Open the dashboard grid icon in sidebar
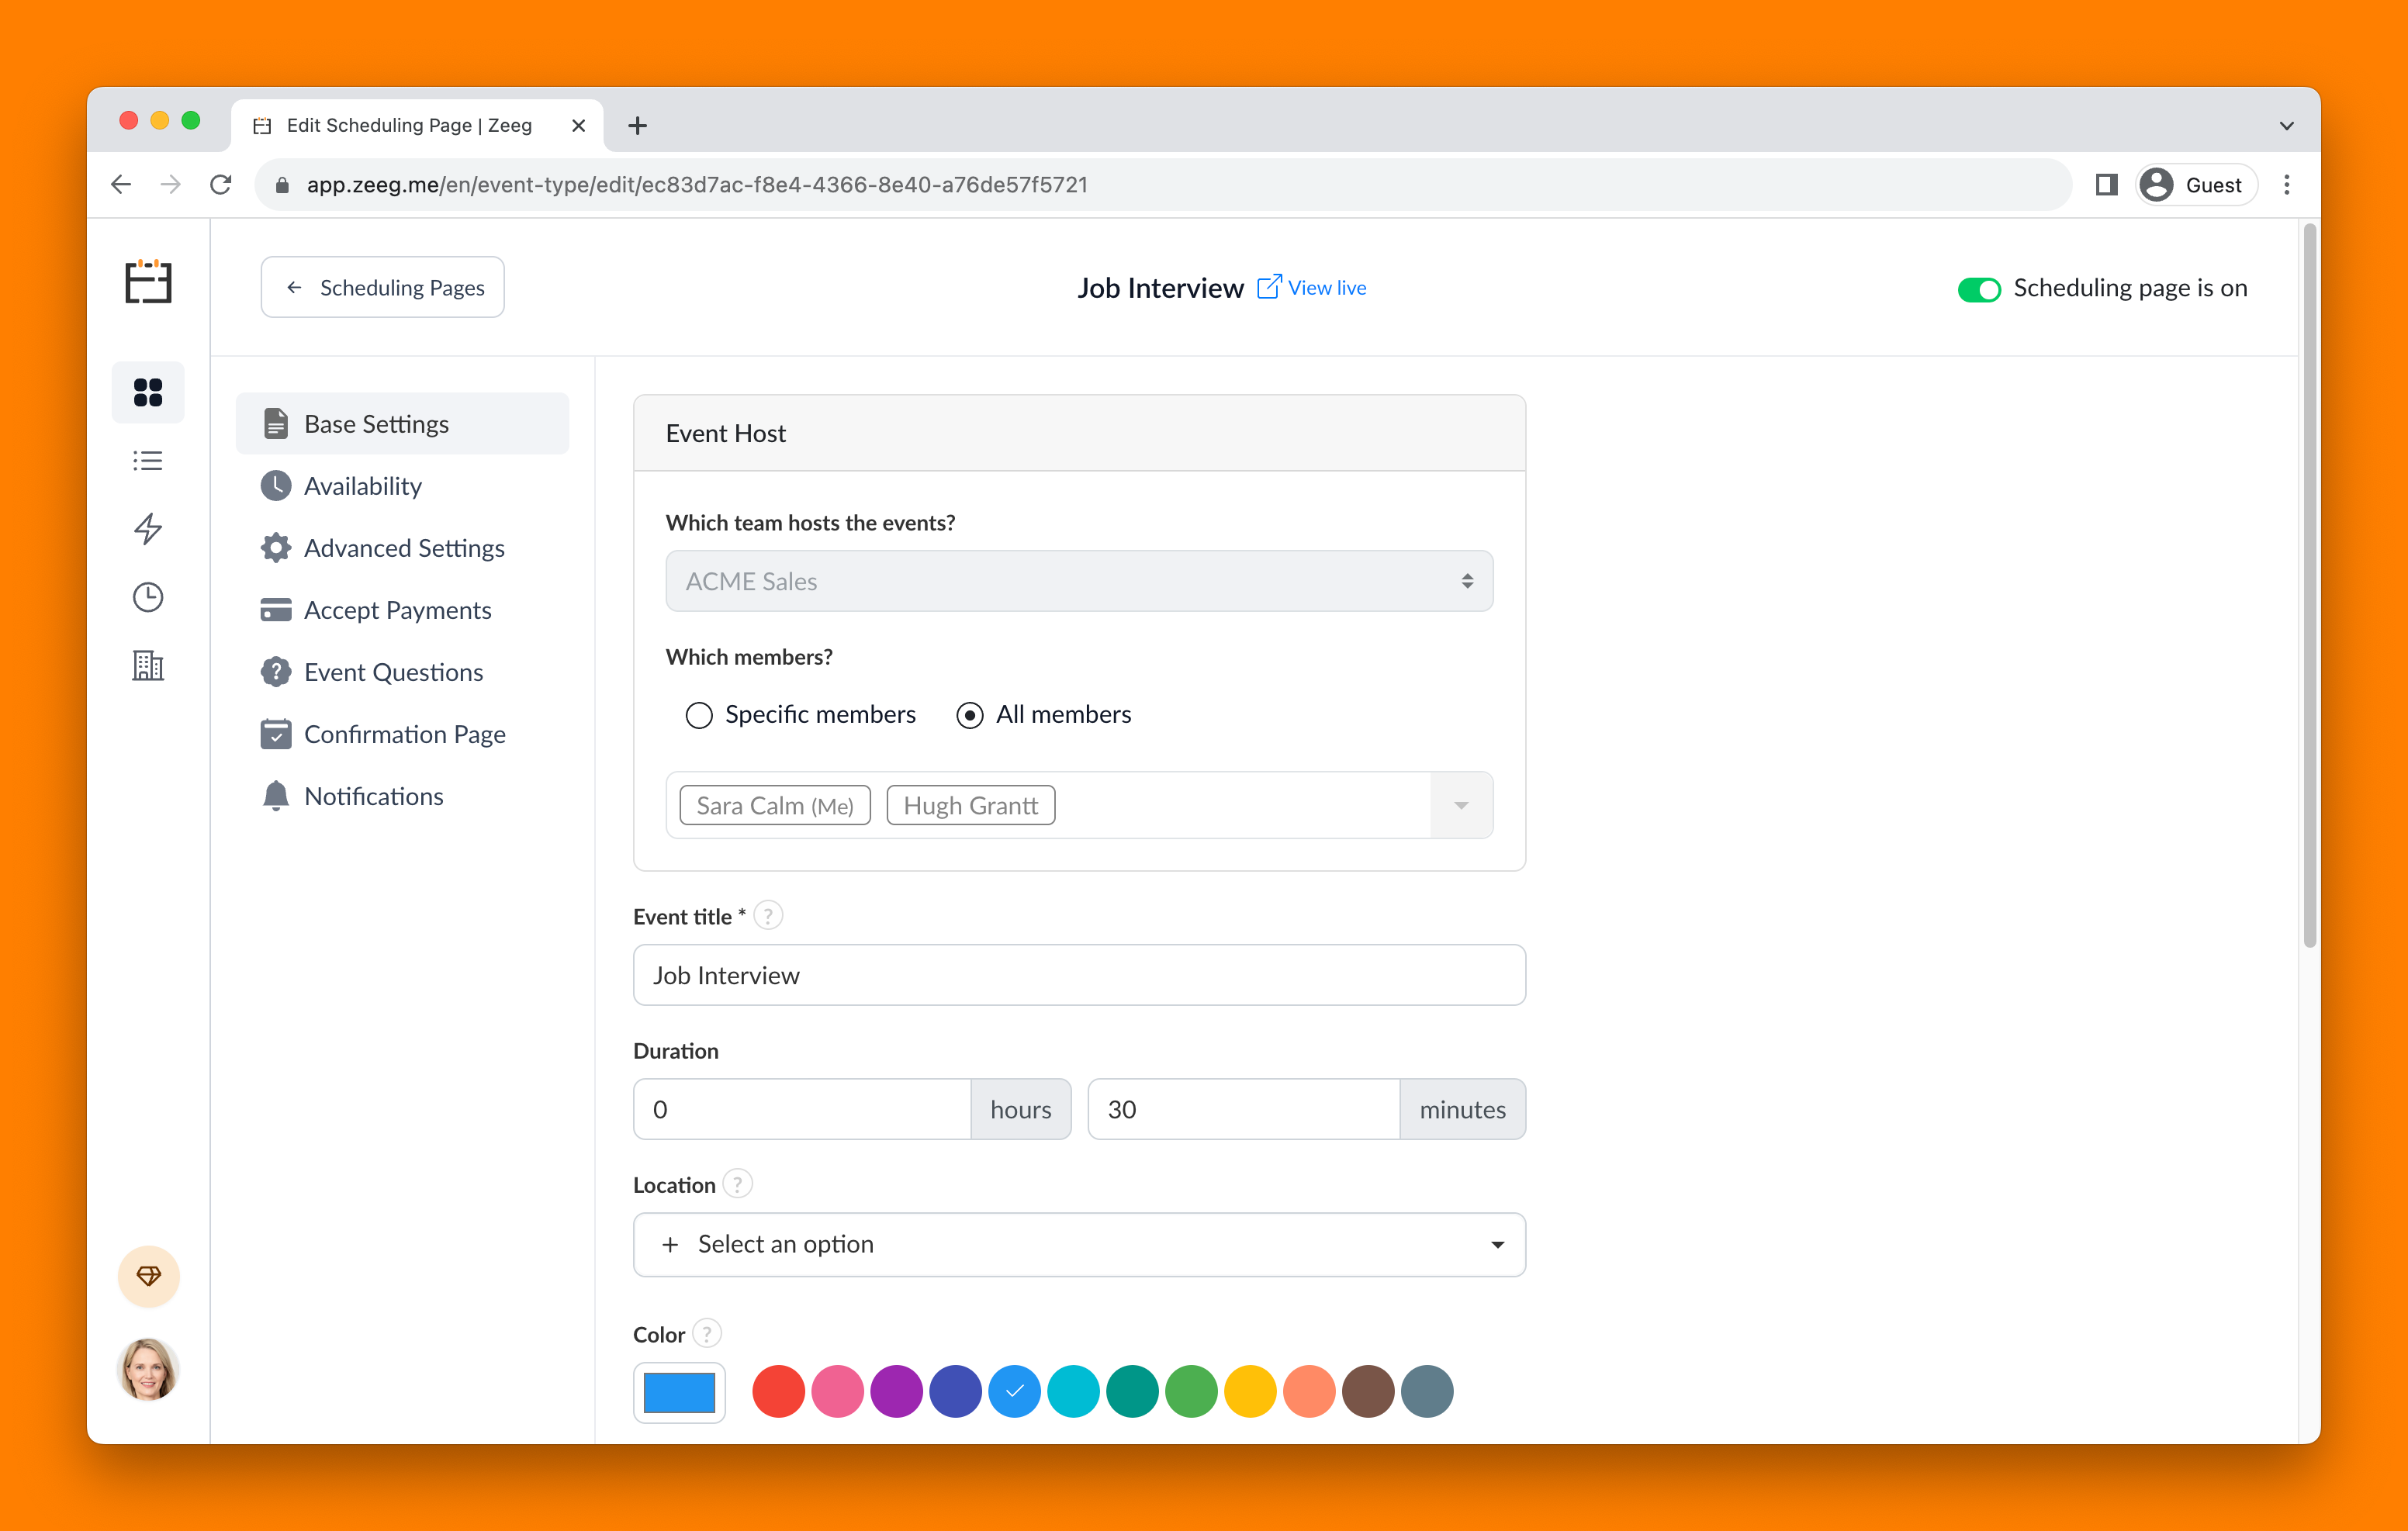The image size is (2408, 1531). [148, 392]
